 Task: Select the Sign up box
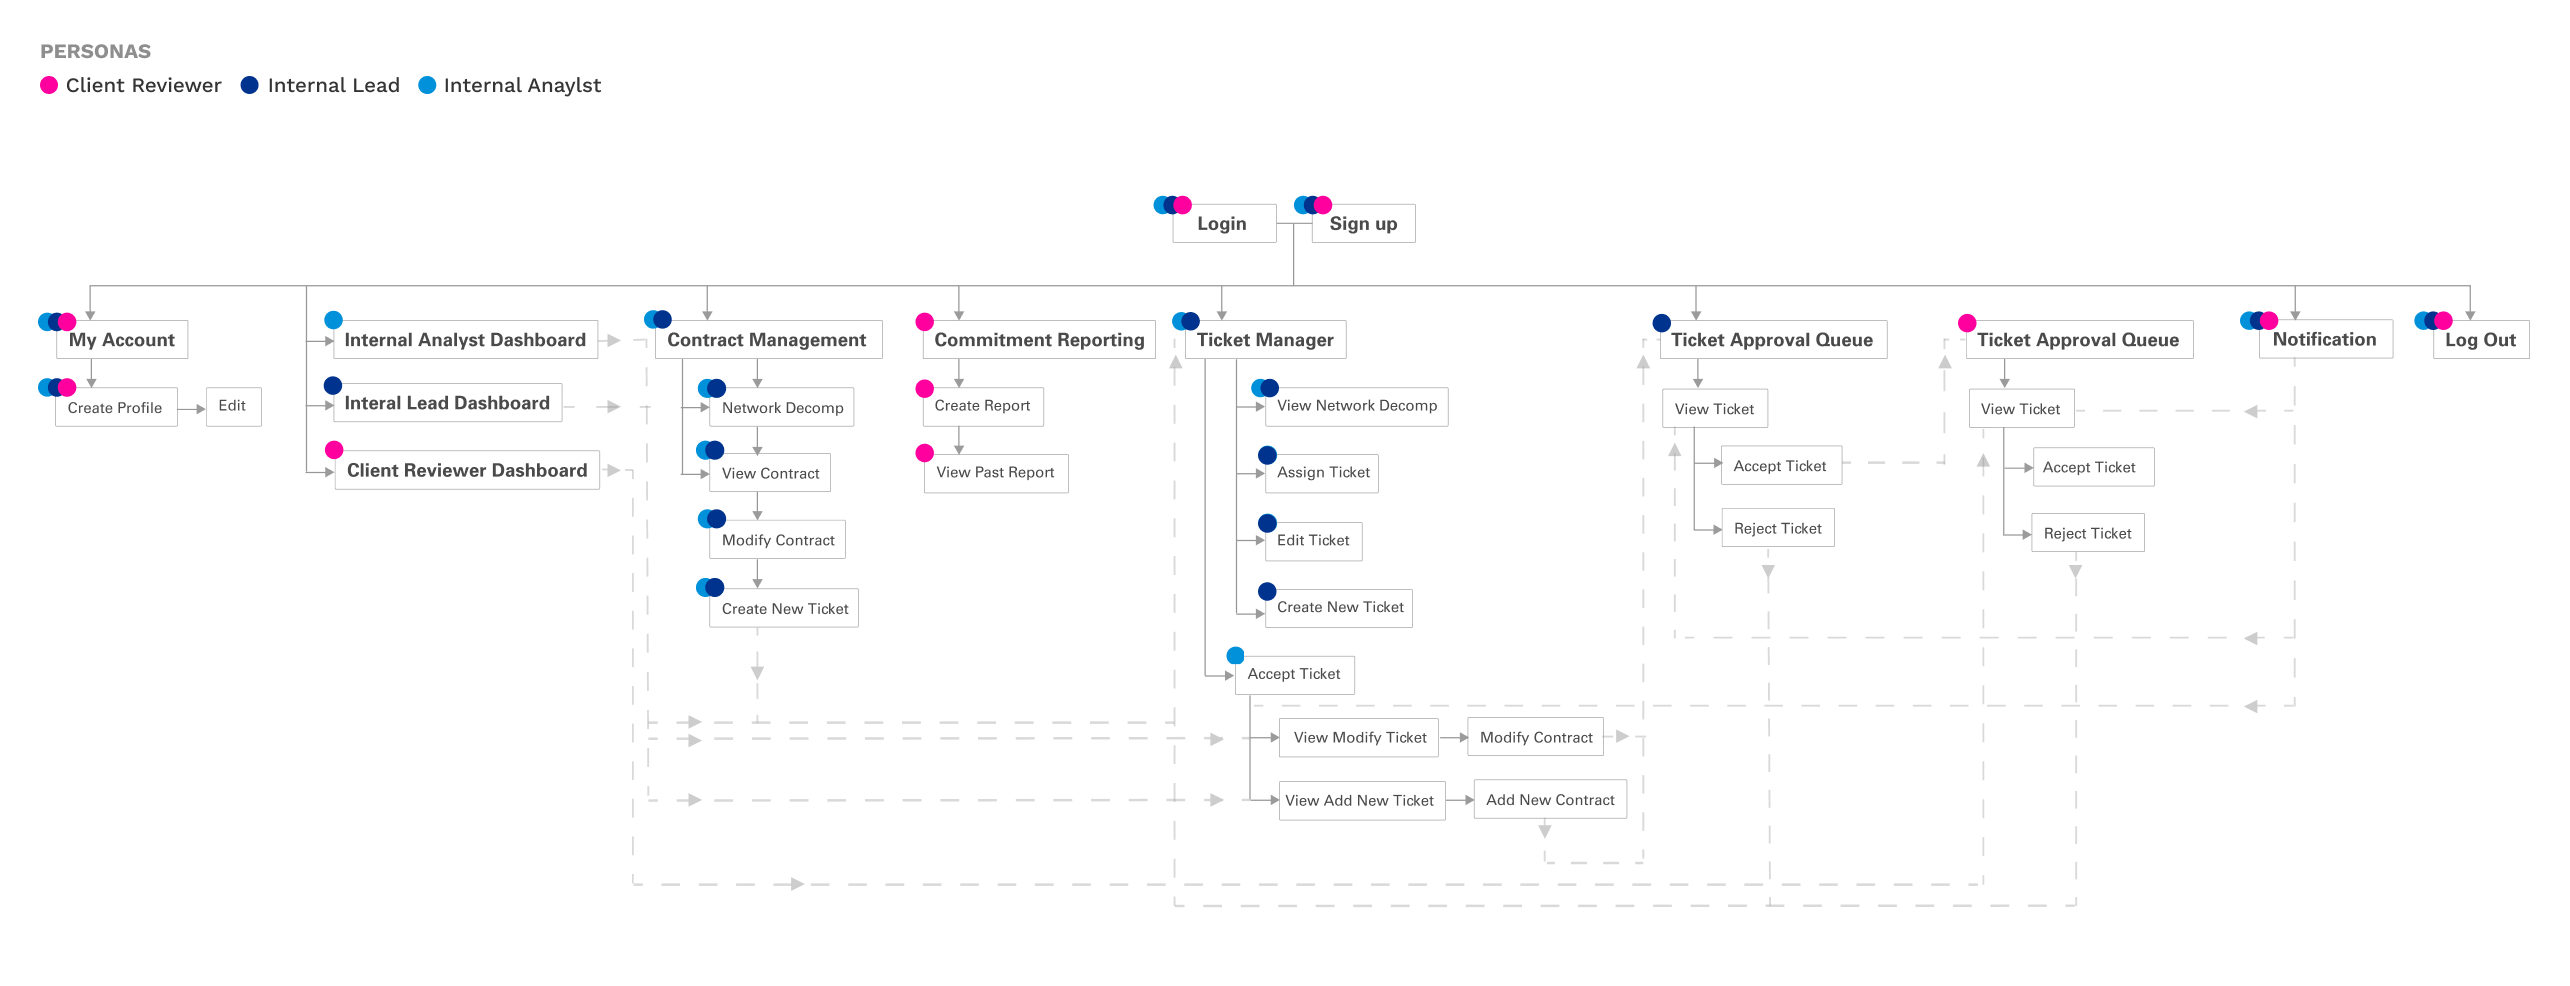tap(1363, 223)
